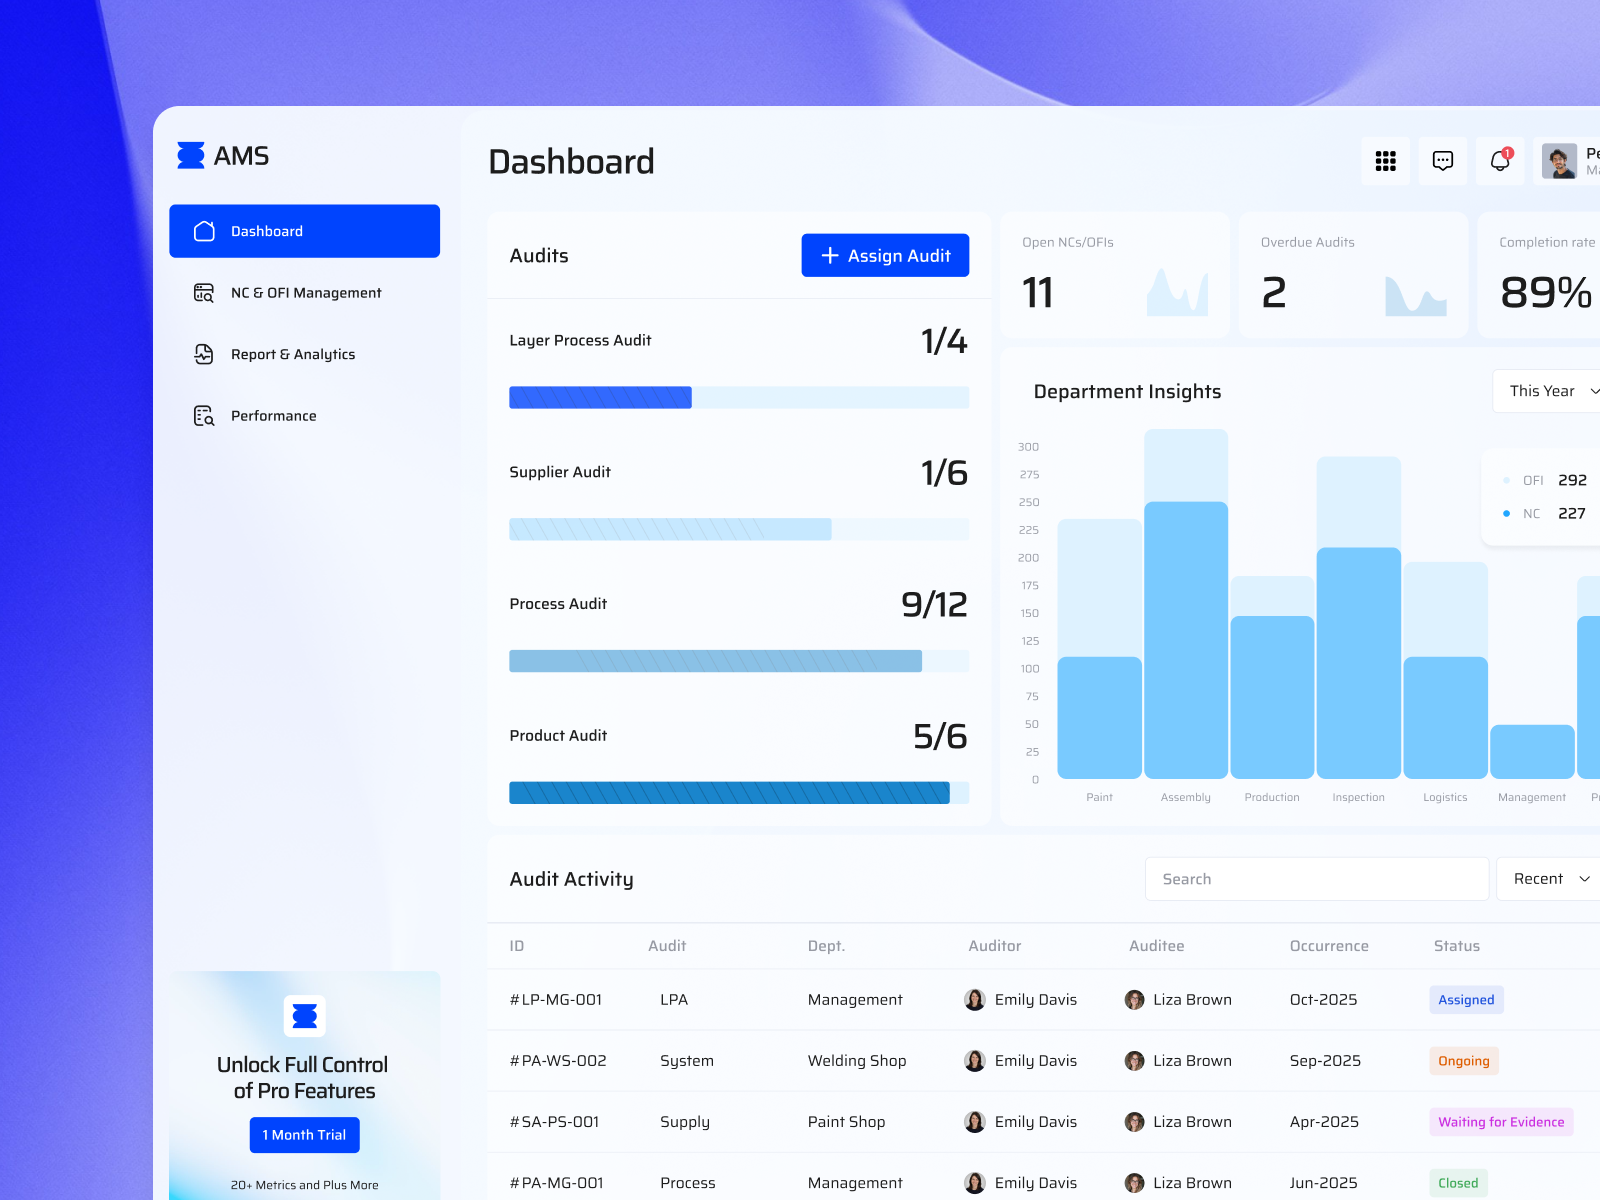1600x1200 pixels.
Task: Select Dashboard in the sidebar
Action: (x=305, y=231)
